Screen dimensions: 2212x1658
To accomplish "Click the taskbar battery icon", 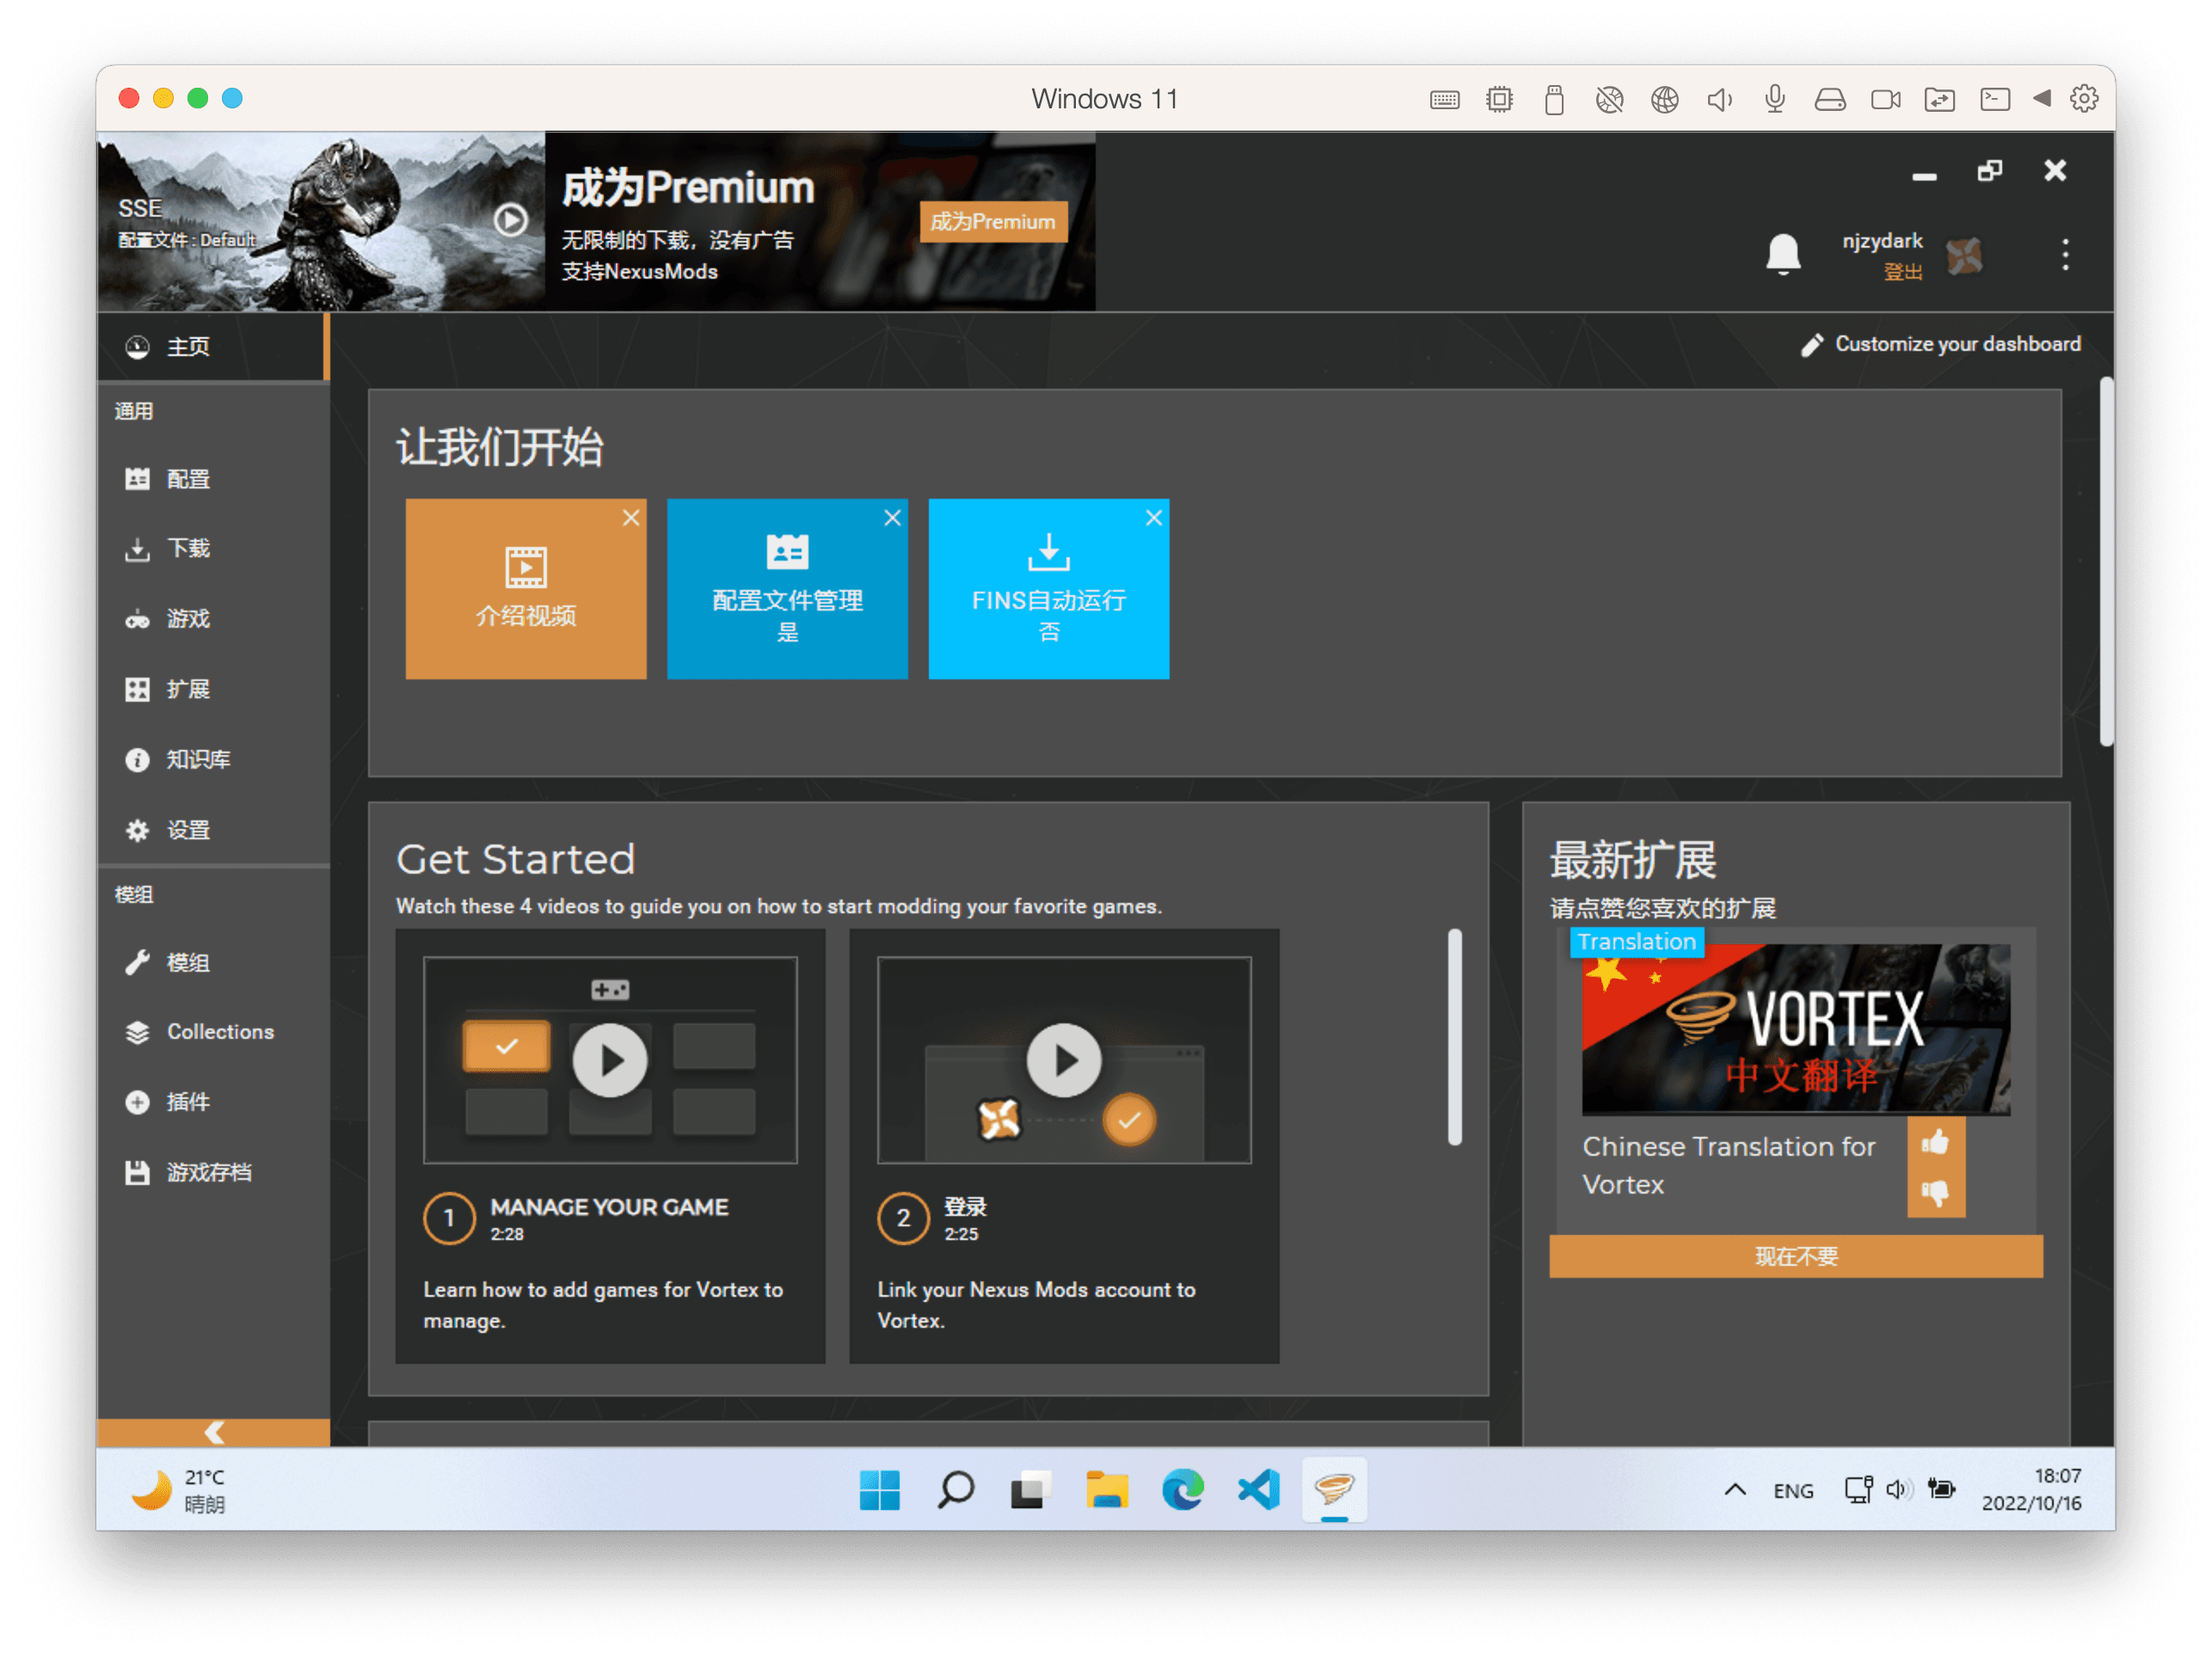I will pyautogui.click(x=1942, y=1489).
